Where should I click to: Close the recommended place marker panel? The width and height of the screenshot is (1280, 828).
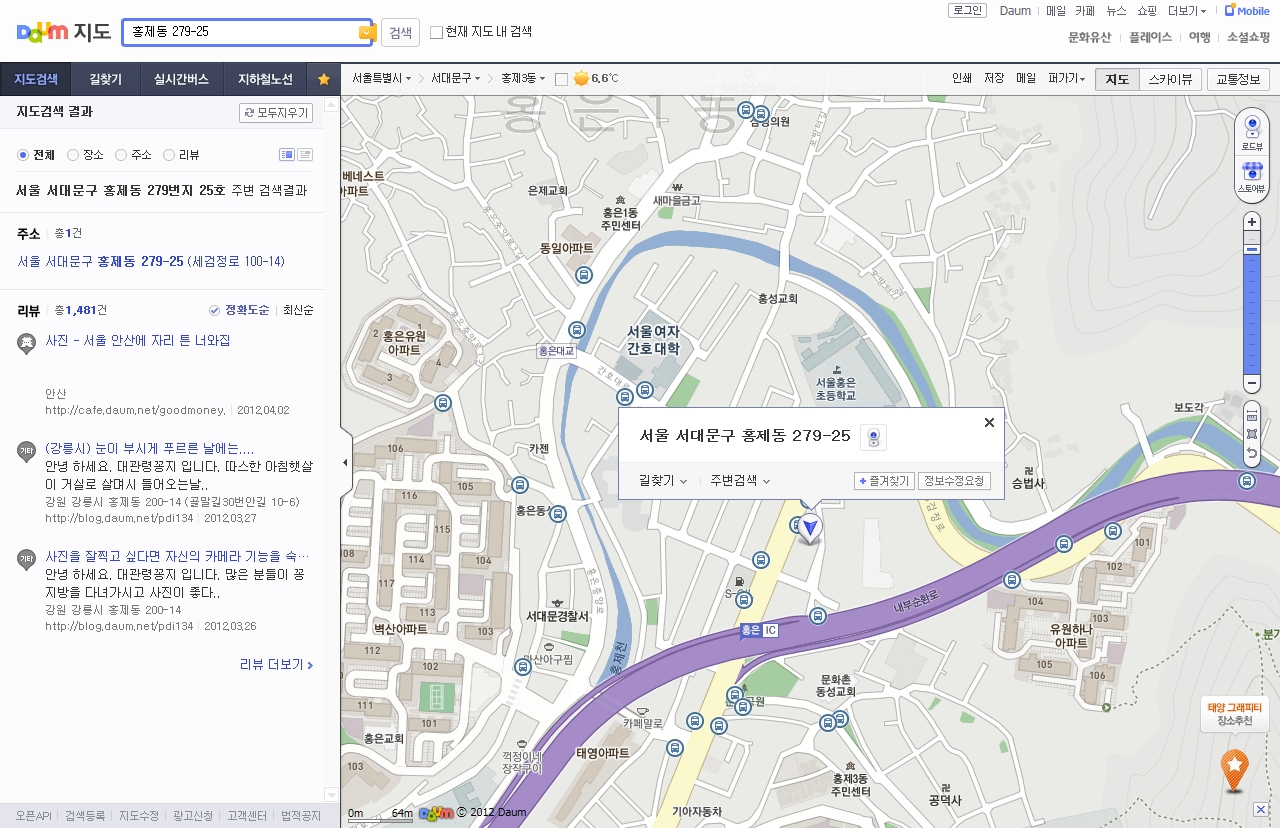click(1261, 809)
